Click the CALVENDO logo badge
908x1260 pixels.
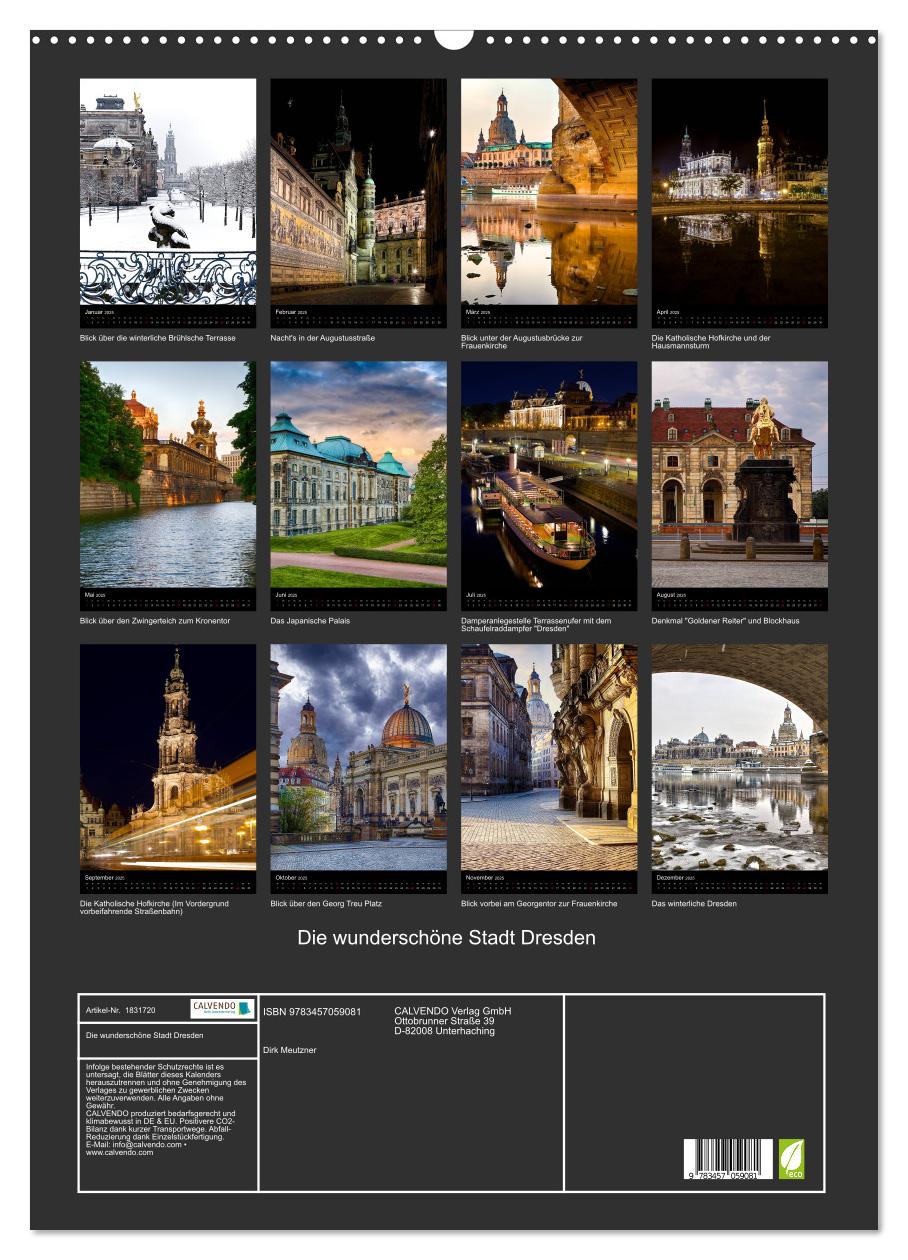(x=222, y=1009)
